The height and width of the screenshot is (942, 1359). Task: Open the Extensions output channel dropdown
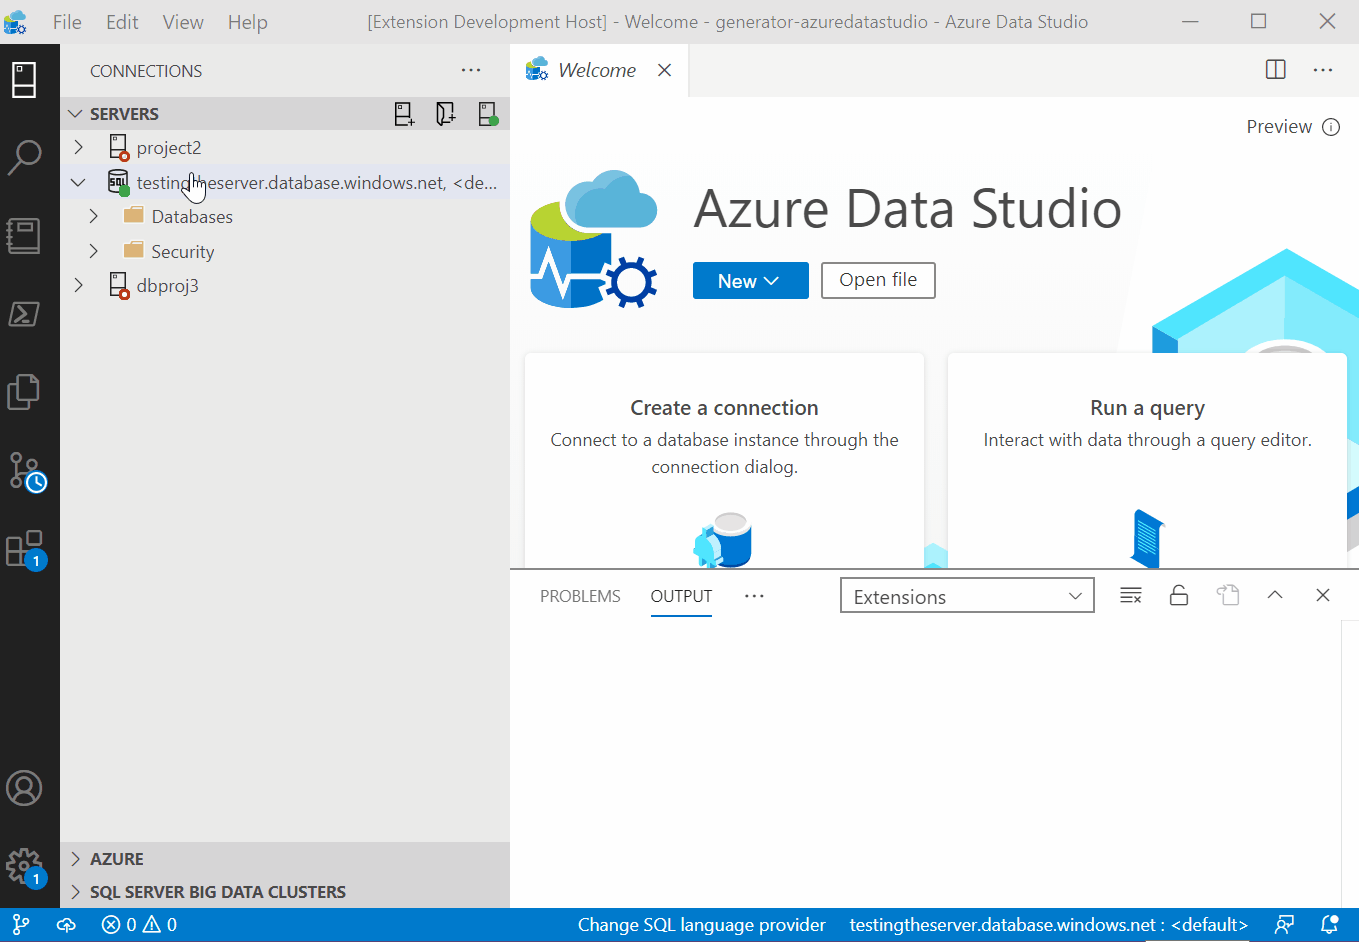click(x=967, y=596)
